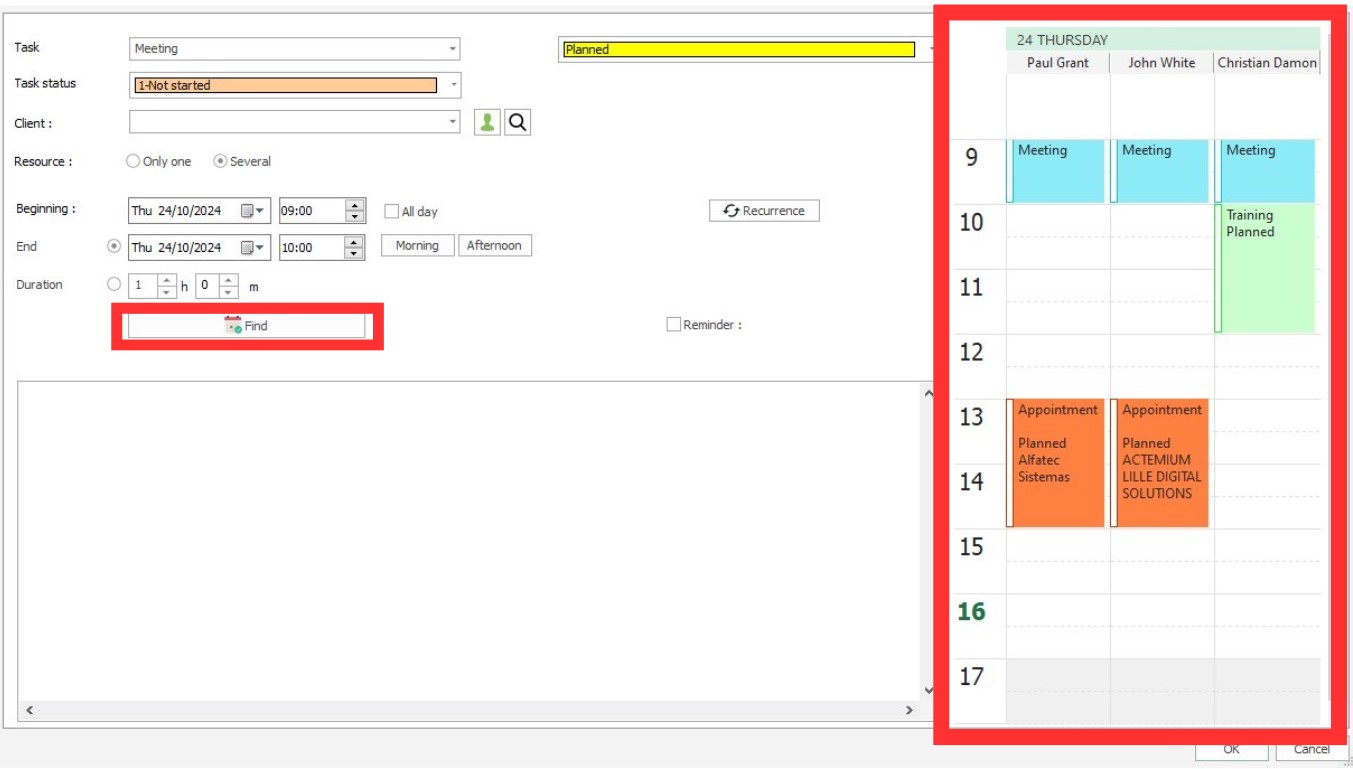Click the green client person icon
Viewport: 1353px width, 769px height.
pos(487,122)
